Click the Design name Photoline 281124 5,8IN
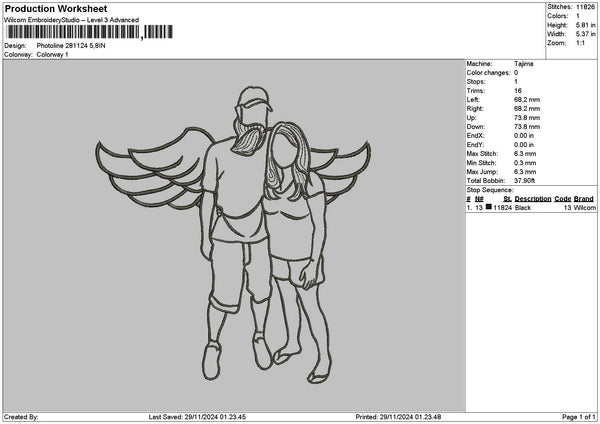The width and height of the screenshot is (600, 424). 71,46
